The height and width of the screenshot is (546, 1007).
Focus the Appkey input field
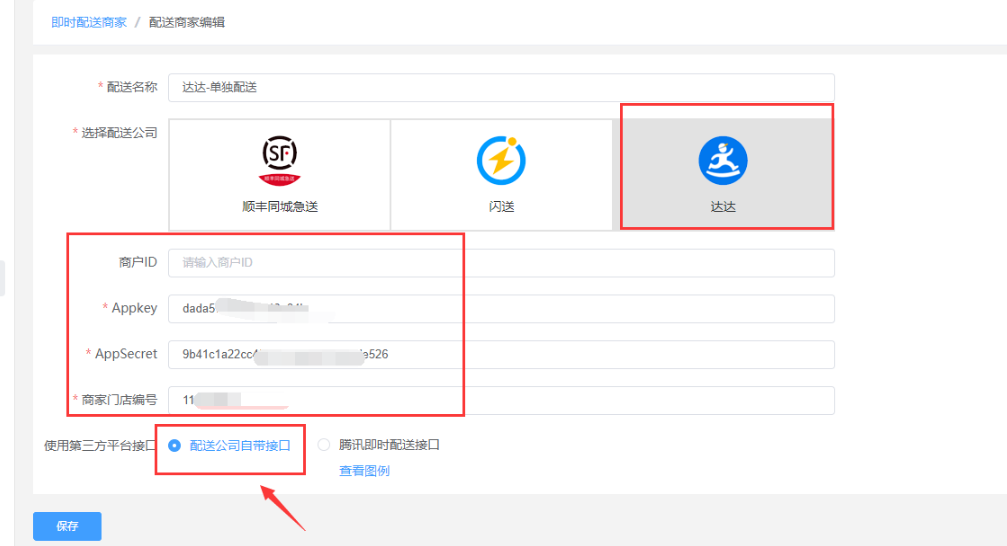tap(501, 308)
